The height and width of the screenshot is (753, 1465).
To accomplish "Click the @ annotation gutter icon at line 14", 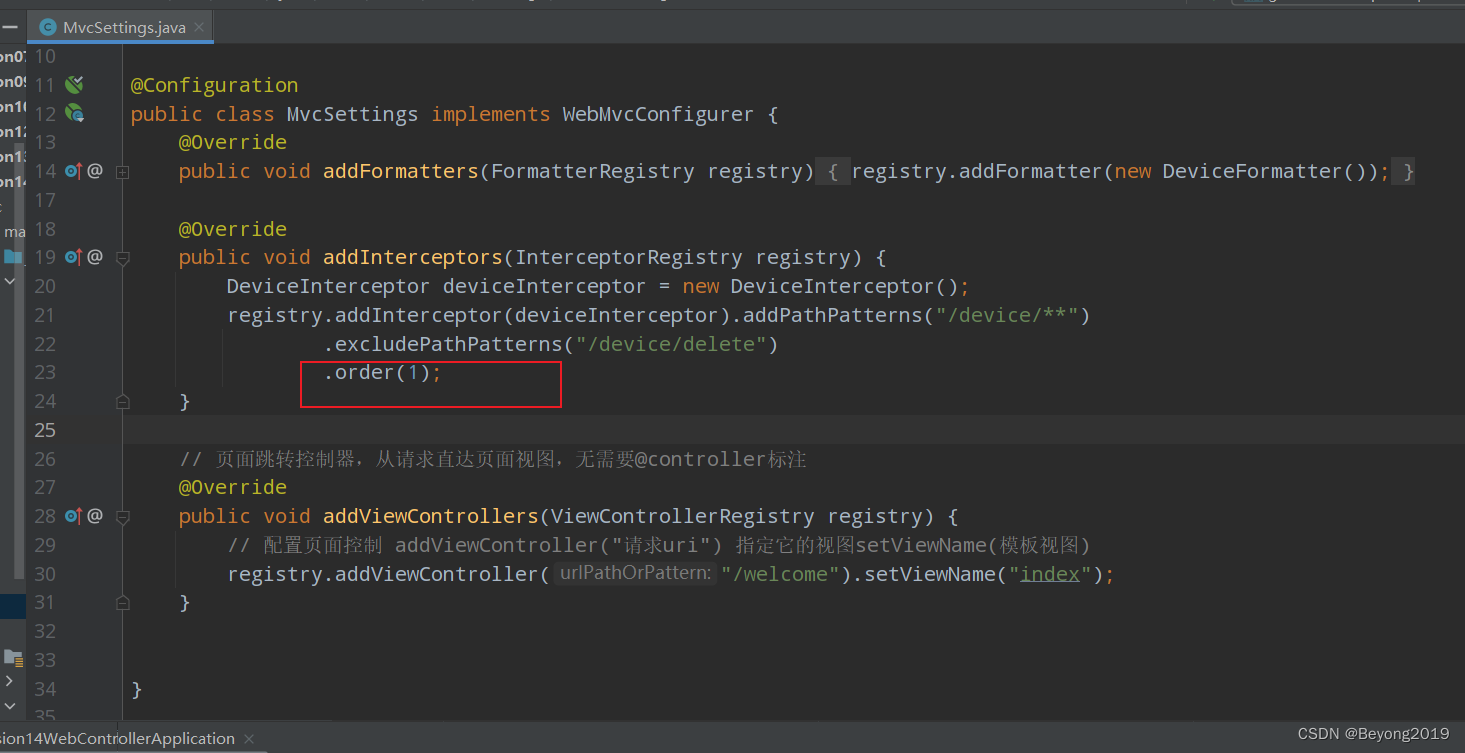I will click(x=95, y=171).
